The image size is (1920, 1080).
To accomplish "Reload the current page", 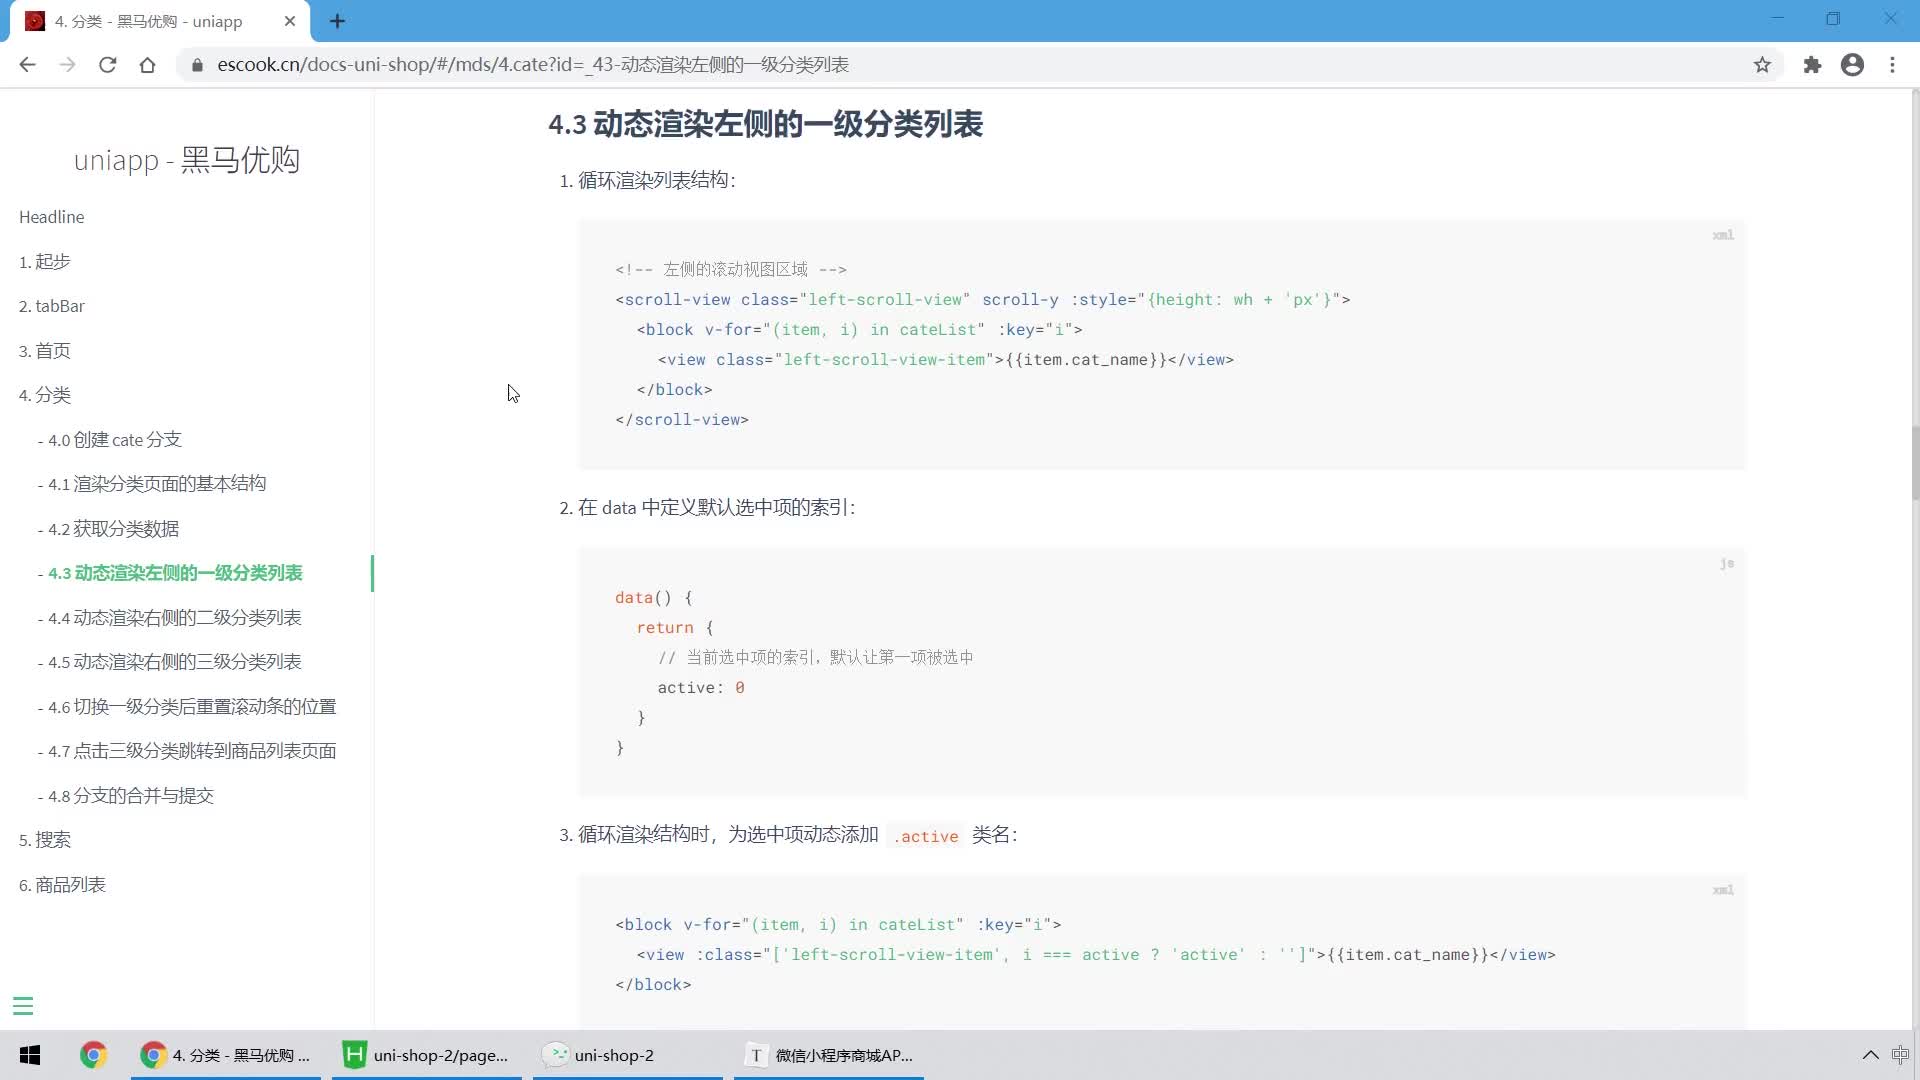I will click(107, 65).
